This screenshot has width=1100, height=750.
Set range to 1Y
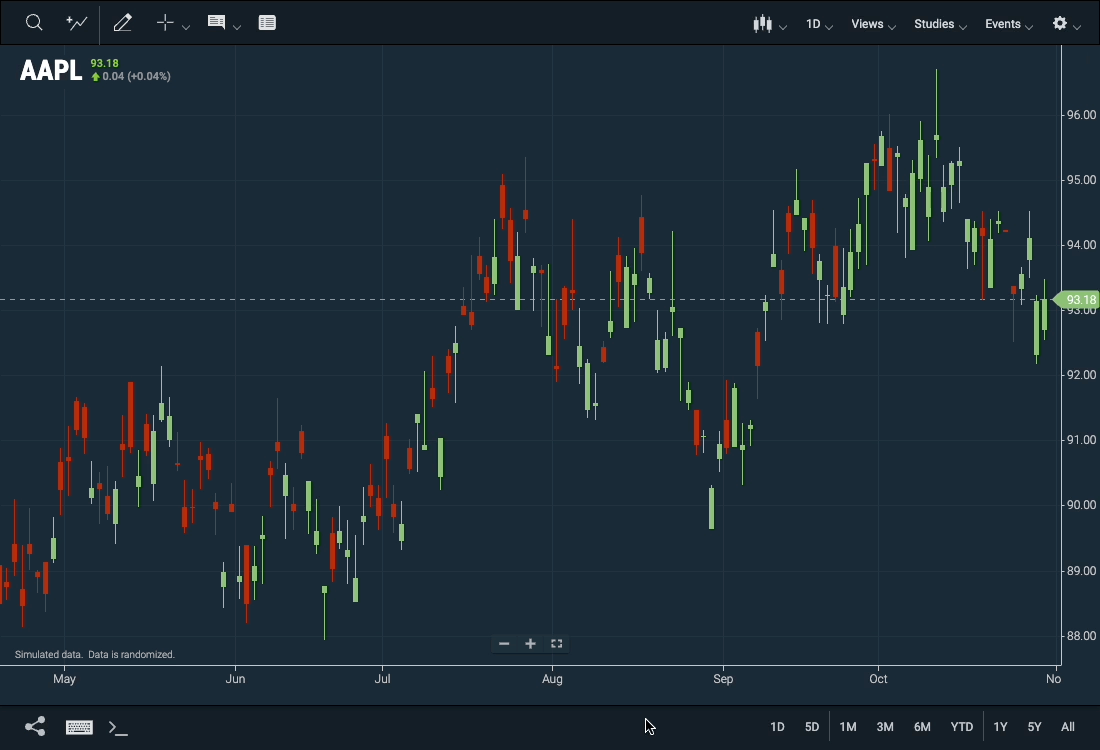coord(1000,727)
